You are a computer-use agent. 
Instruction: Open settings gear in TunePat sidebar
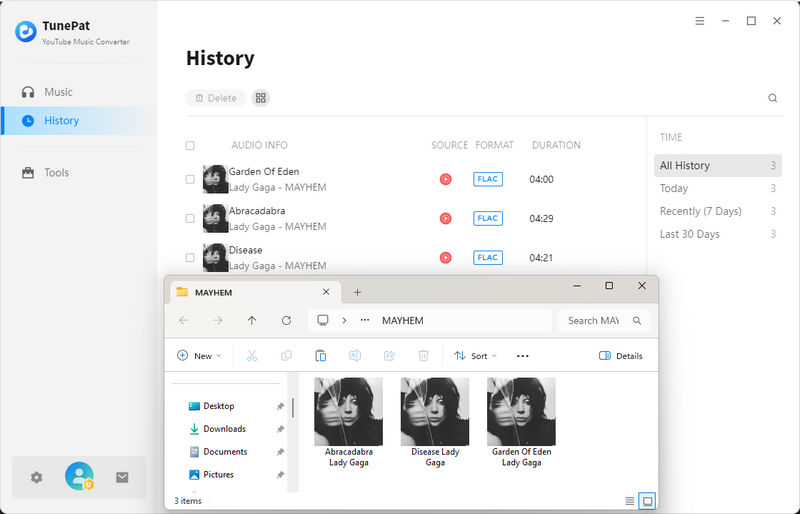(x=37, y=478)
